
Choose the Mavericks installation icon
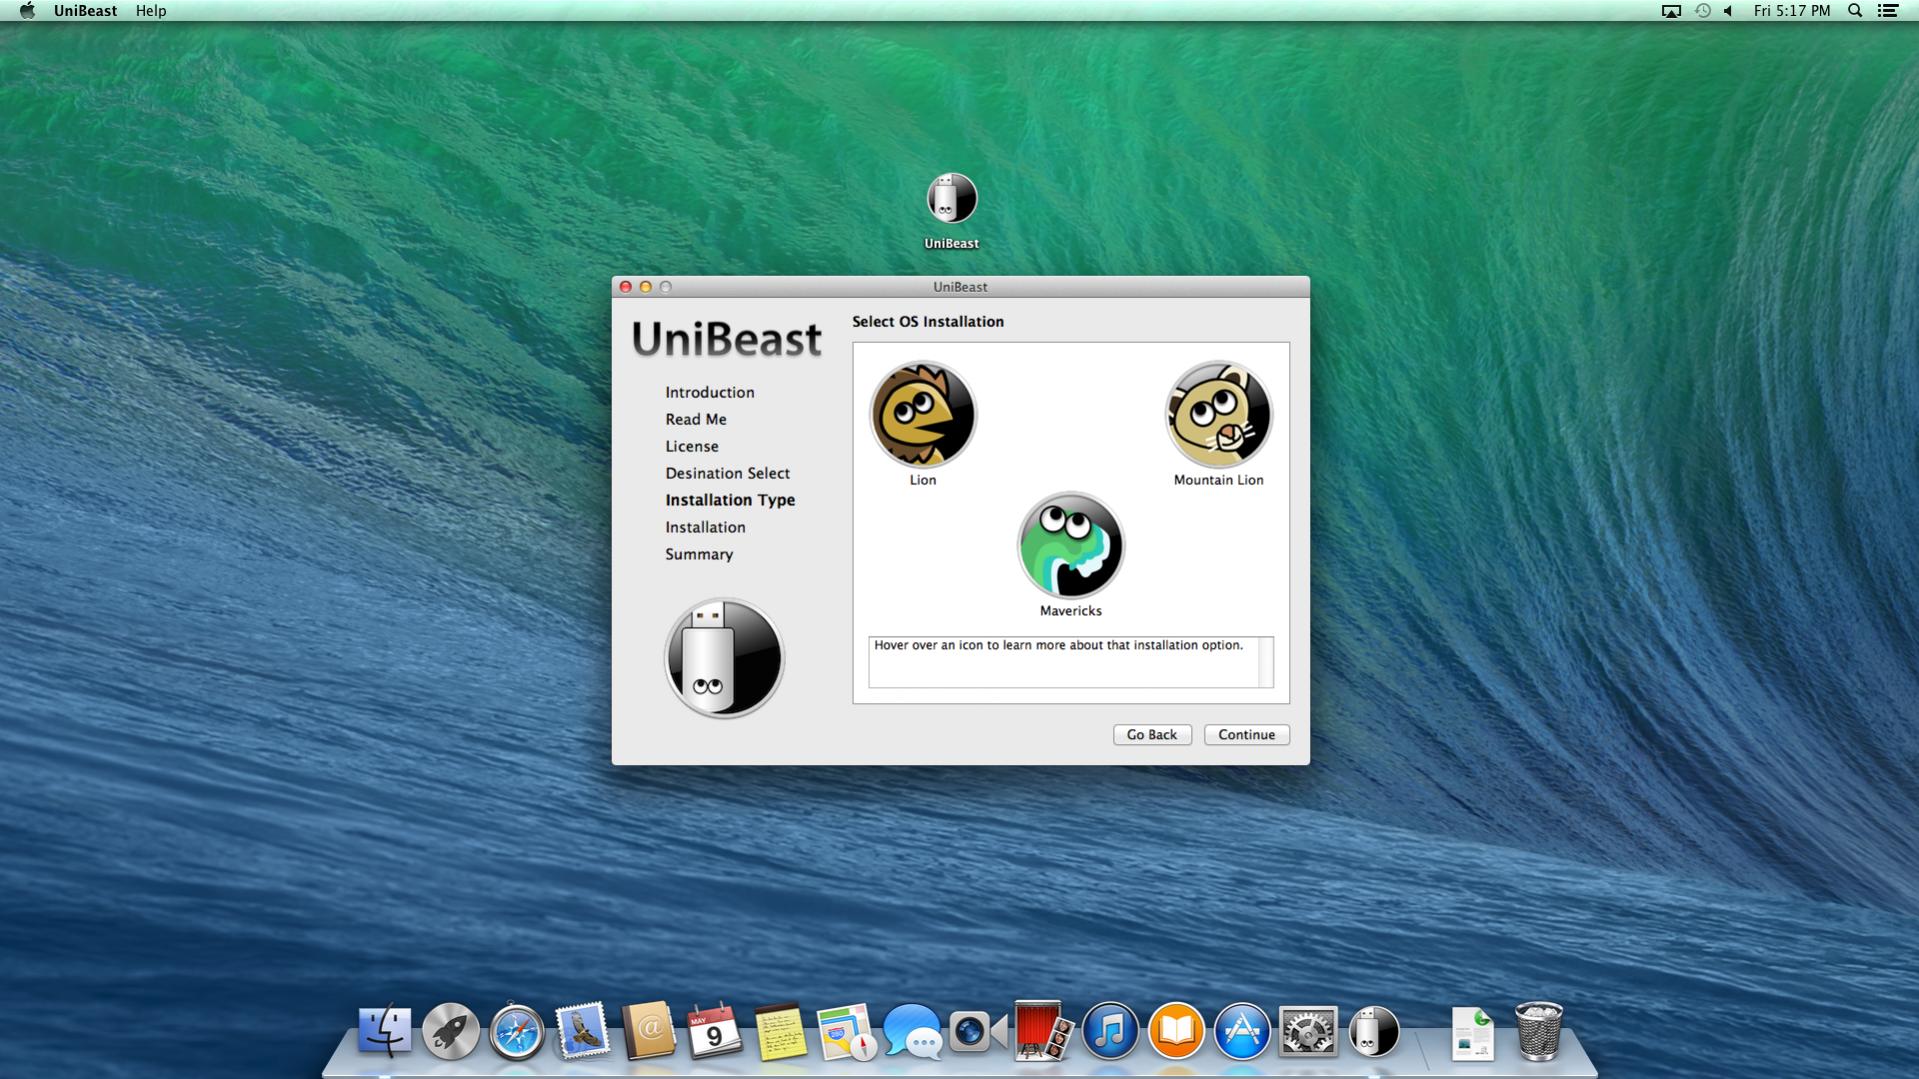[x=1070, y=545]
